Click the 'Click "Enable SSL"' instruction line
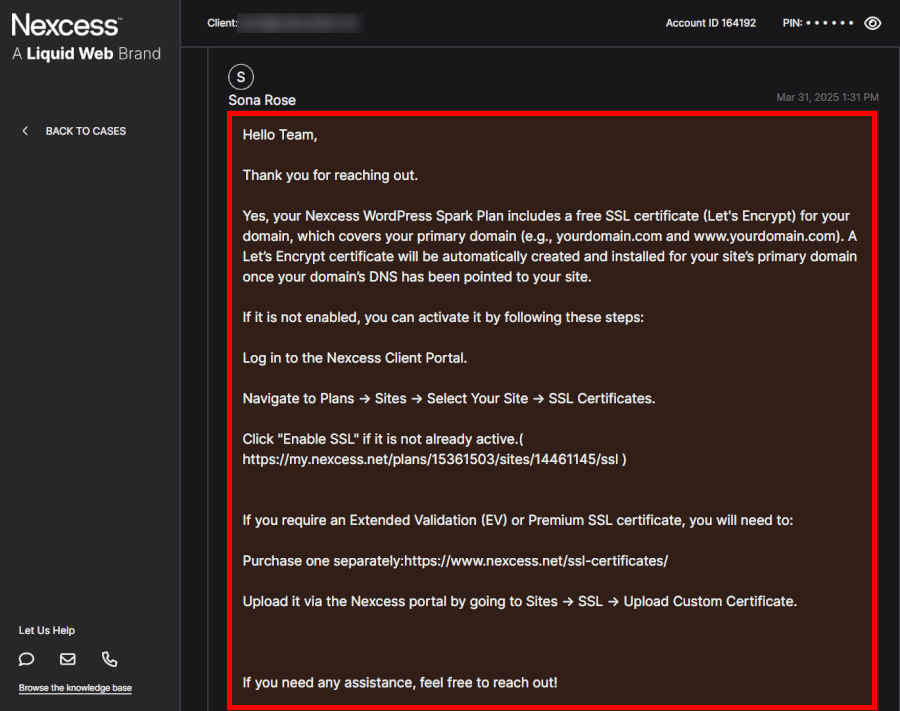Image resolution: width=900 pixels, height=711 pixels. pos(383,439)
